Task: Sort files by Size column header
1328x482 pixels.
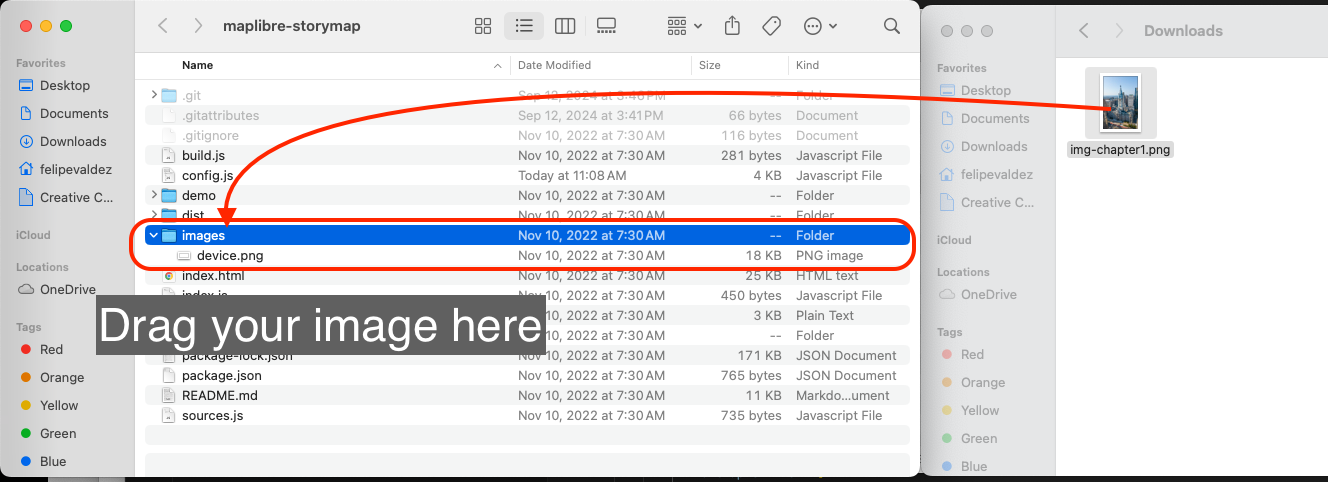Action: pos(710,65)
